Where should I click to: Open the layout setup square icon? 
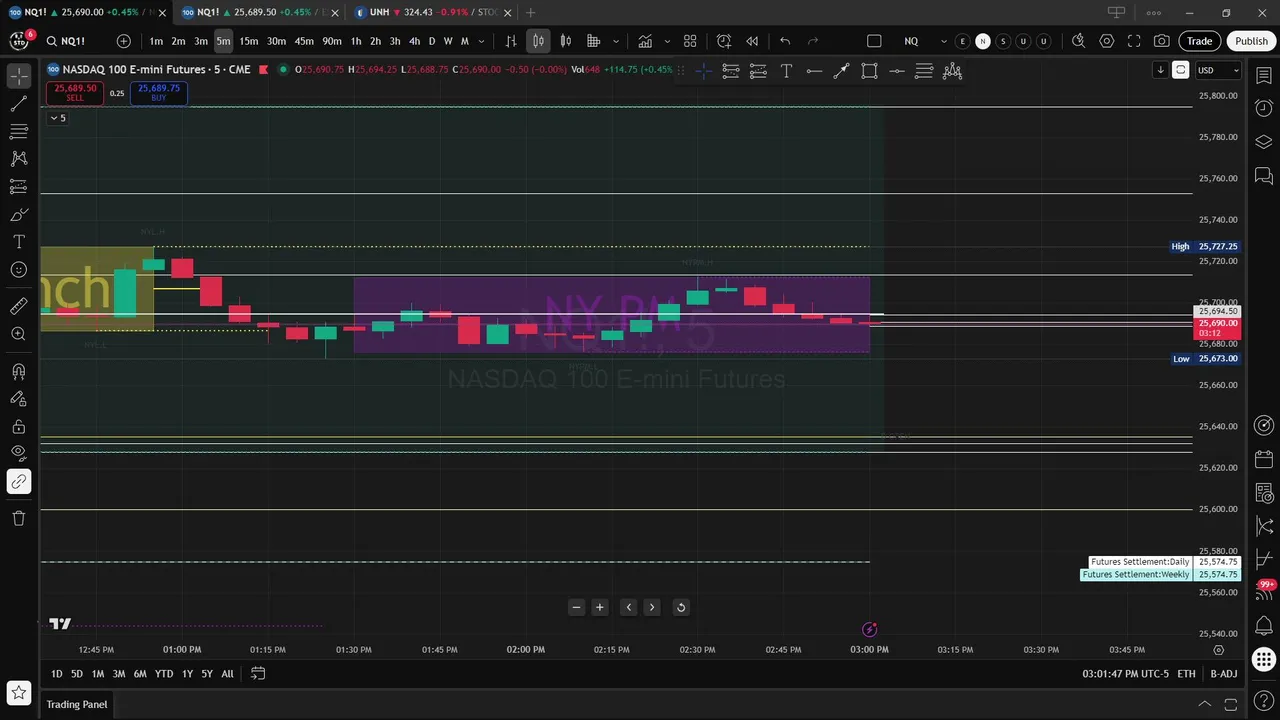tap(874, 41)
